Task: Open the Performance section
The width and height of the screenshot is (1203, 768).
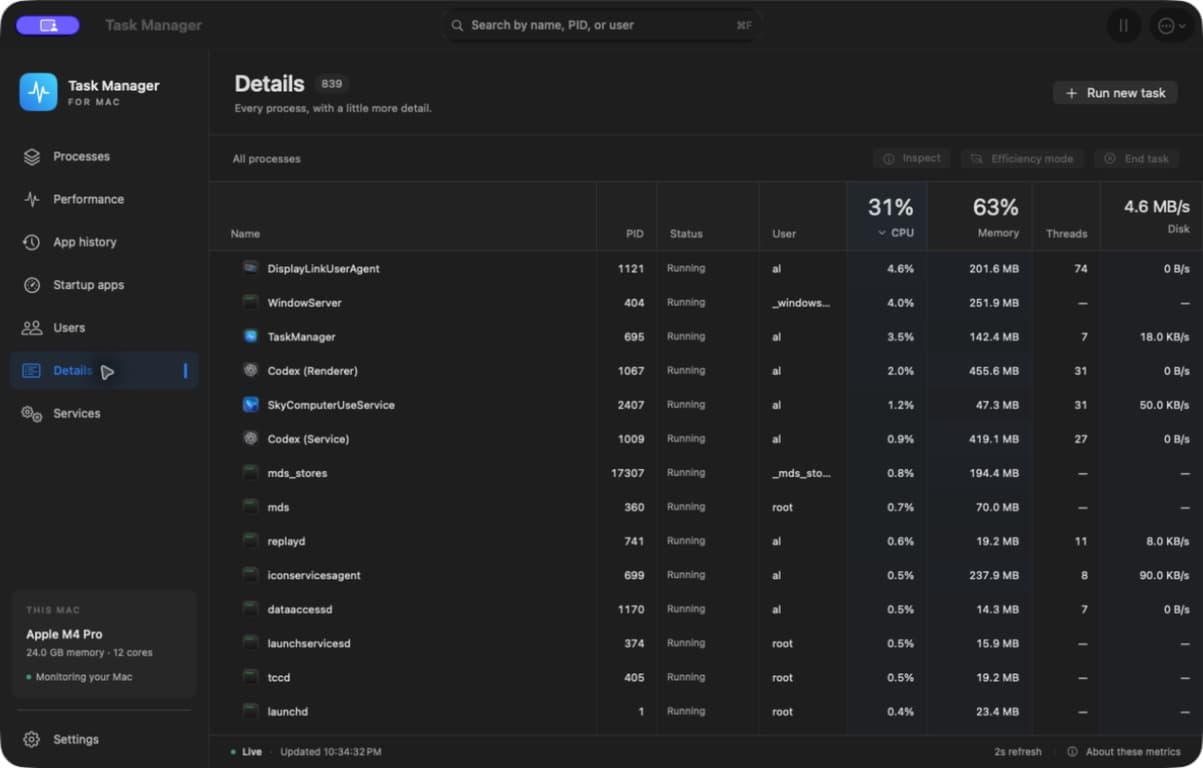Action: pos(104,199)
